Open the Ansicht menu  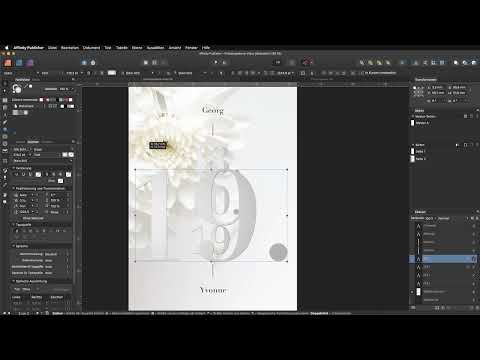(x=175, y=48)
